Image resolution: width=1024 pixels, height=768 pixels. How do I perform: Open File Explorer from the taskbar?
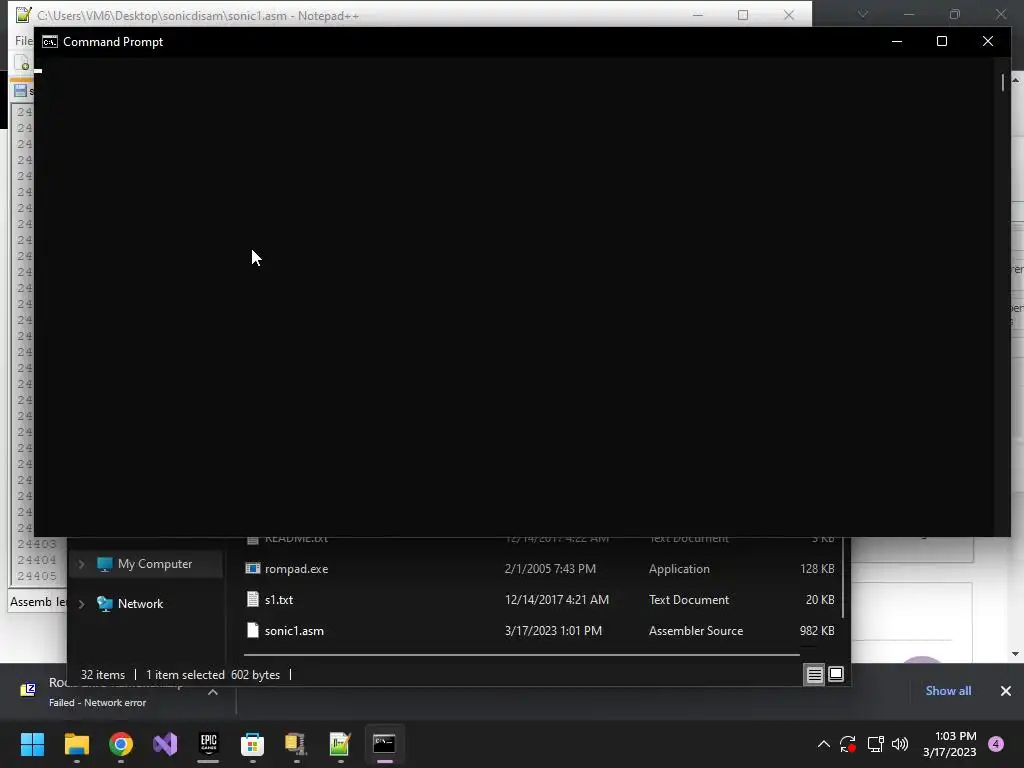point(76,743)
